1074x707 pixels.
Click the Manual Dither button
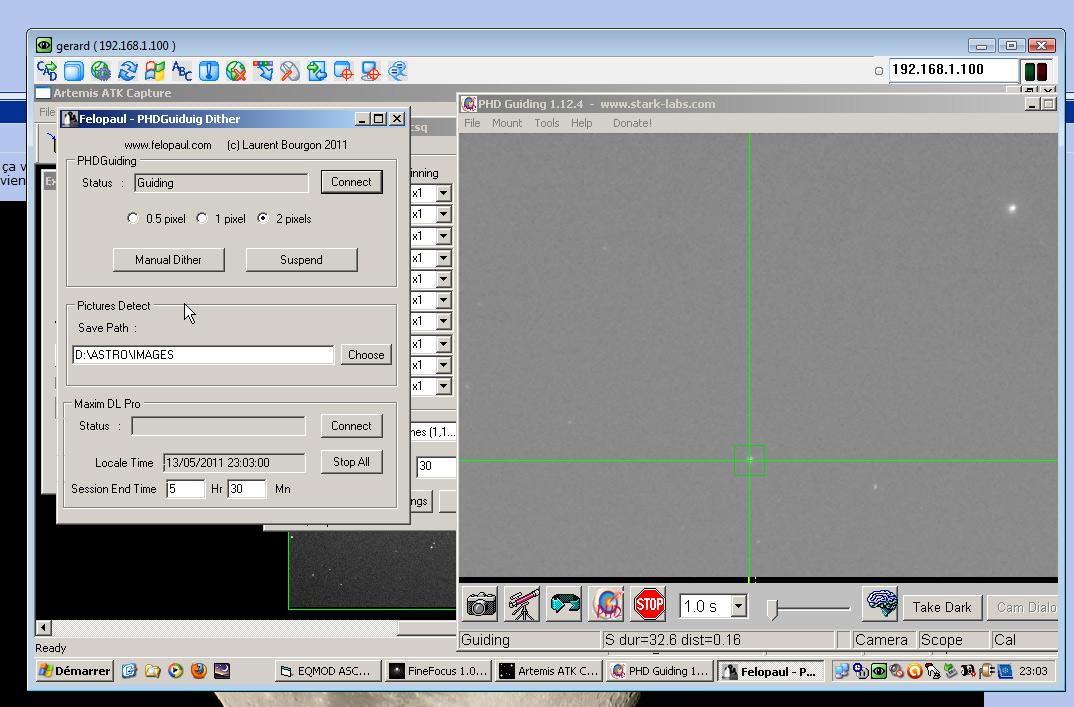(168, 260)
